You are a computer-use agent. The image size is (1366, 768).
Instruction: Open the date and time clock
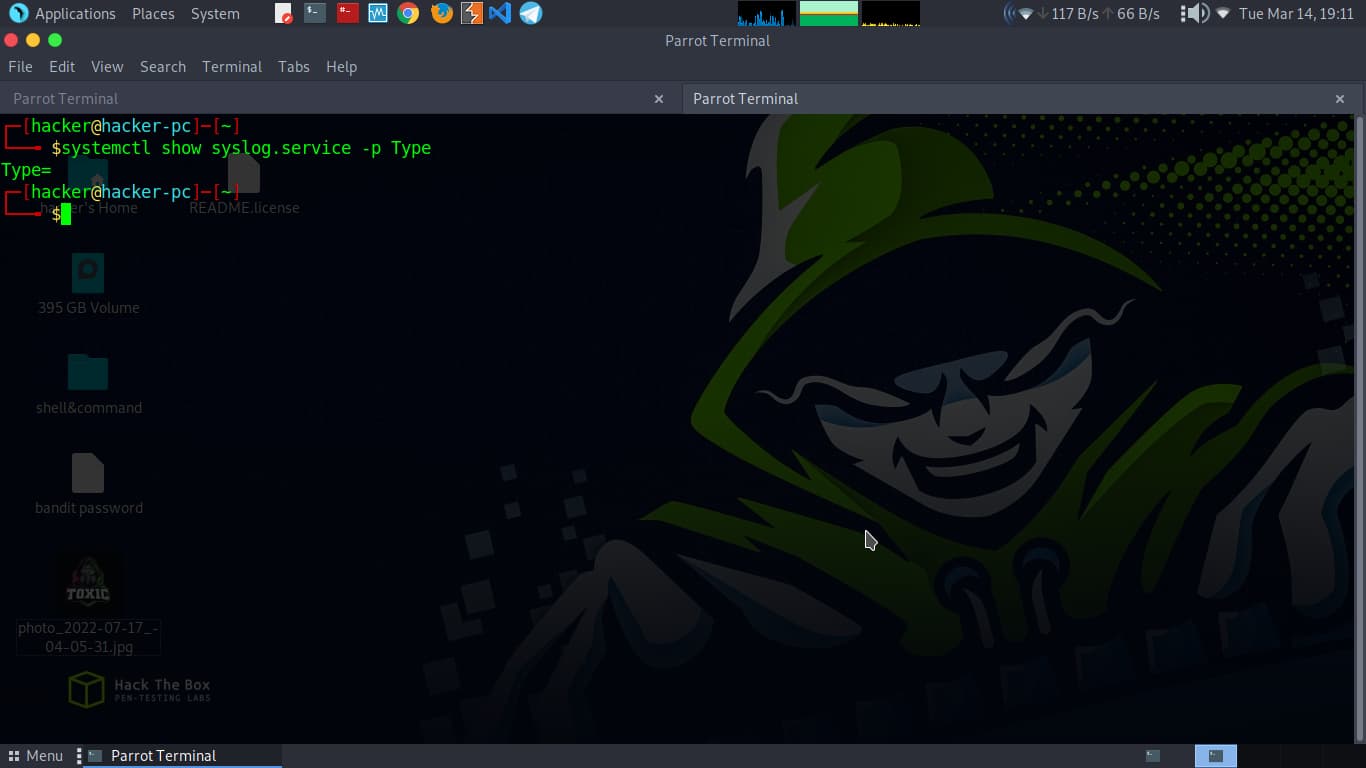coord(1296,14)
